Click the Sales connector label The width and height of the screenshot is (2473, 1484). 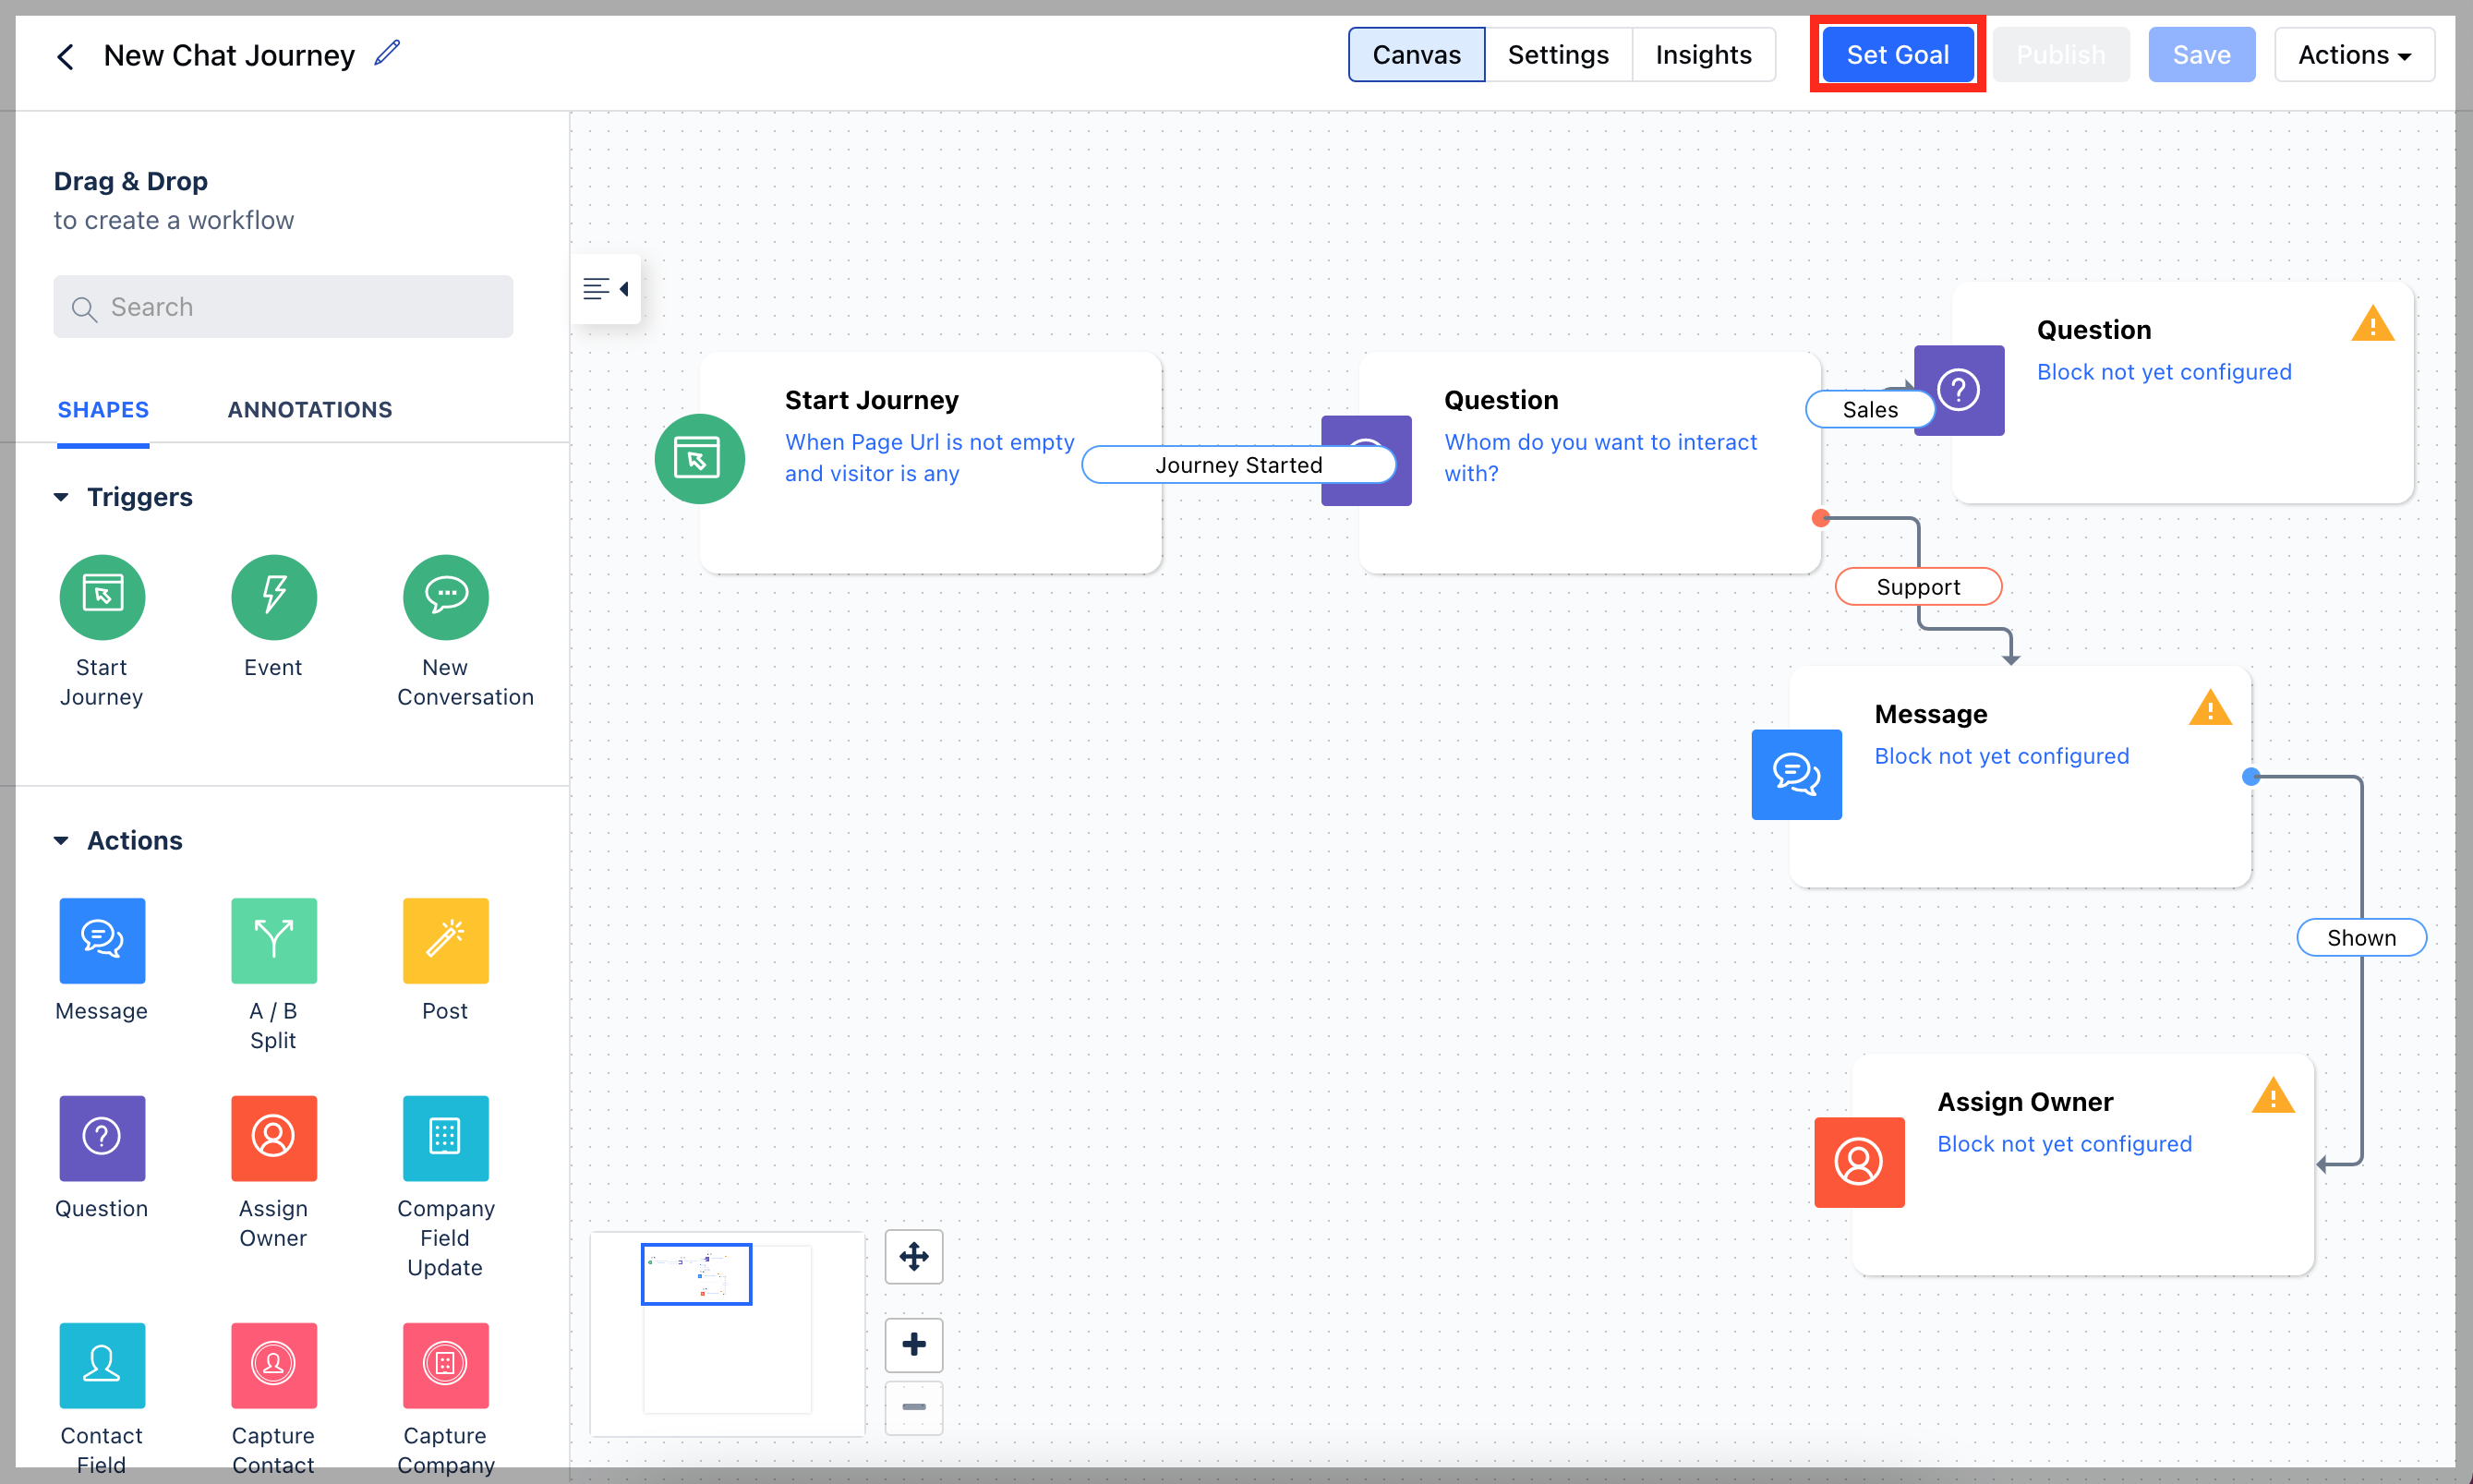[1870, 410]
